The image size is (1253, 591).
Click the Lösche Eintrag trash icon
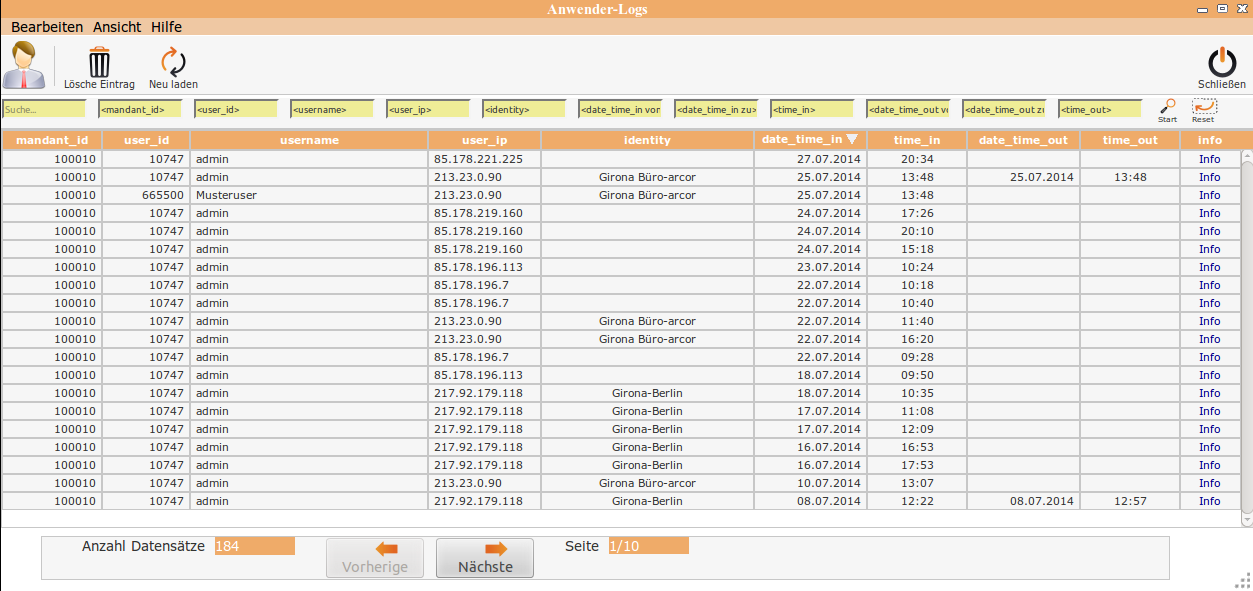tap(99, 63)
